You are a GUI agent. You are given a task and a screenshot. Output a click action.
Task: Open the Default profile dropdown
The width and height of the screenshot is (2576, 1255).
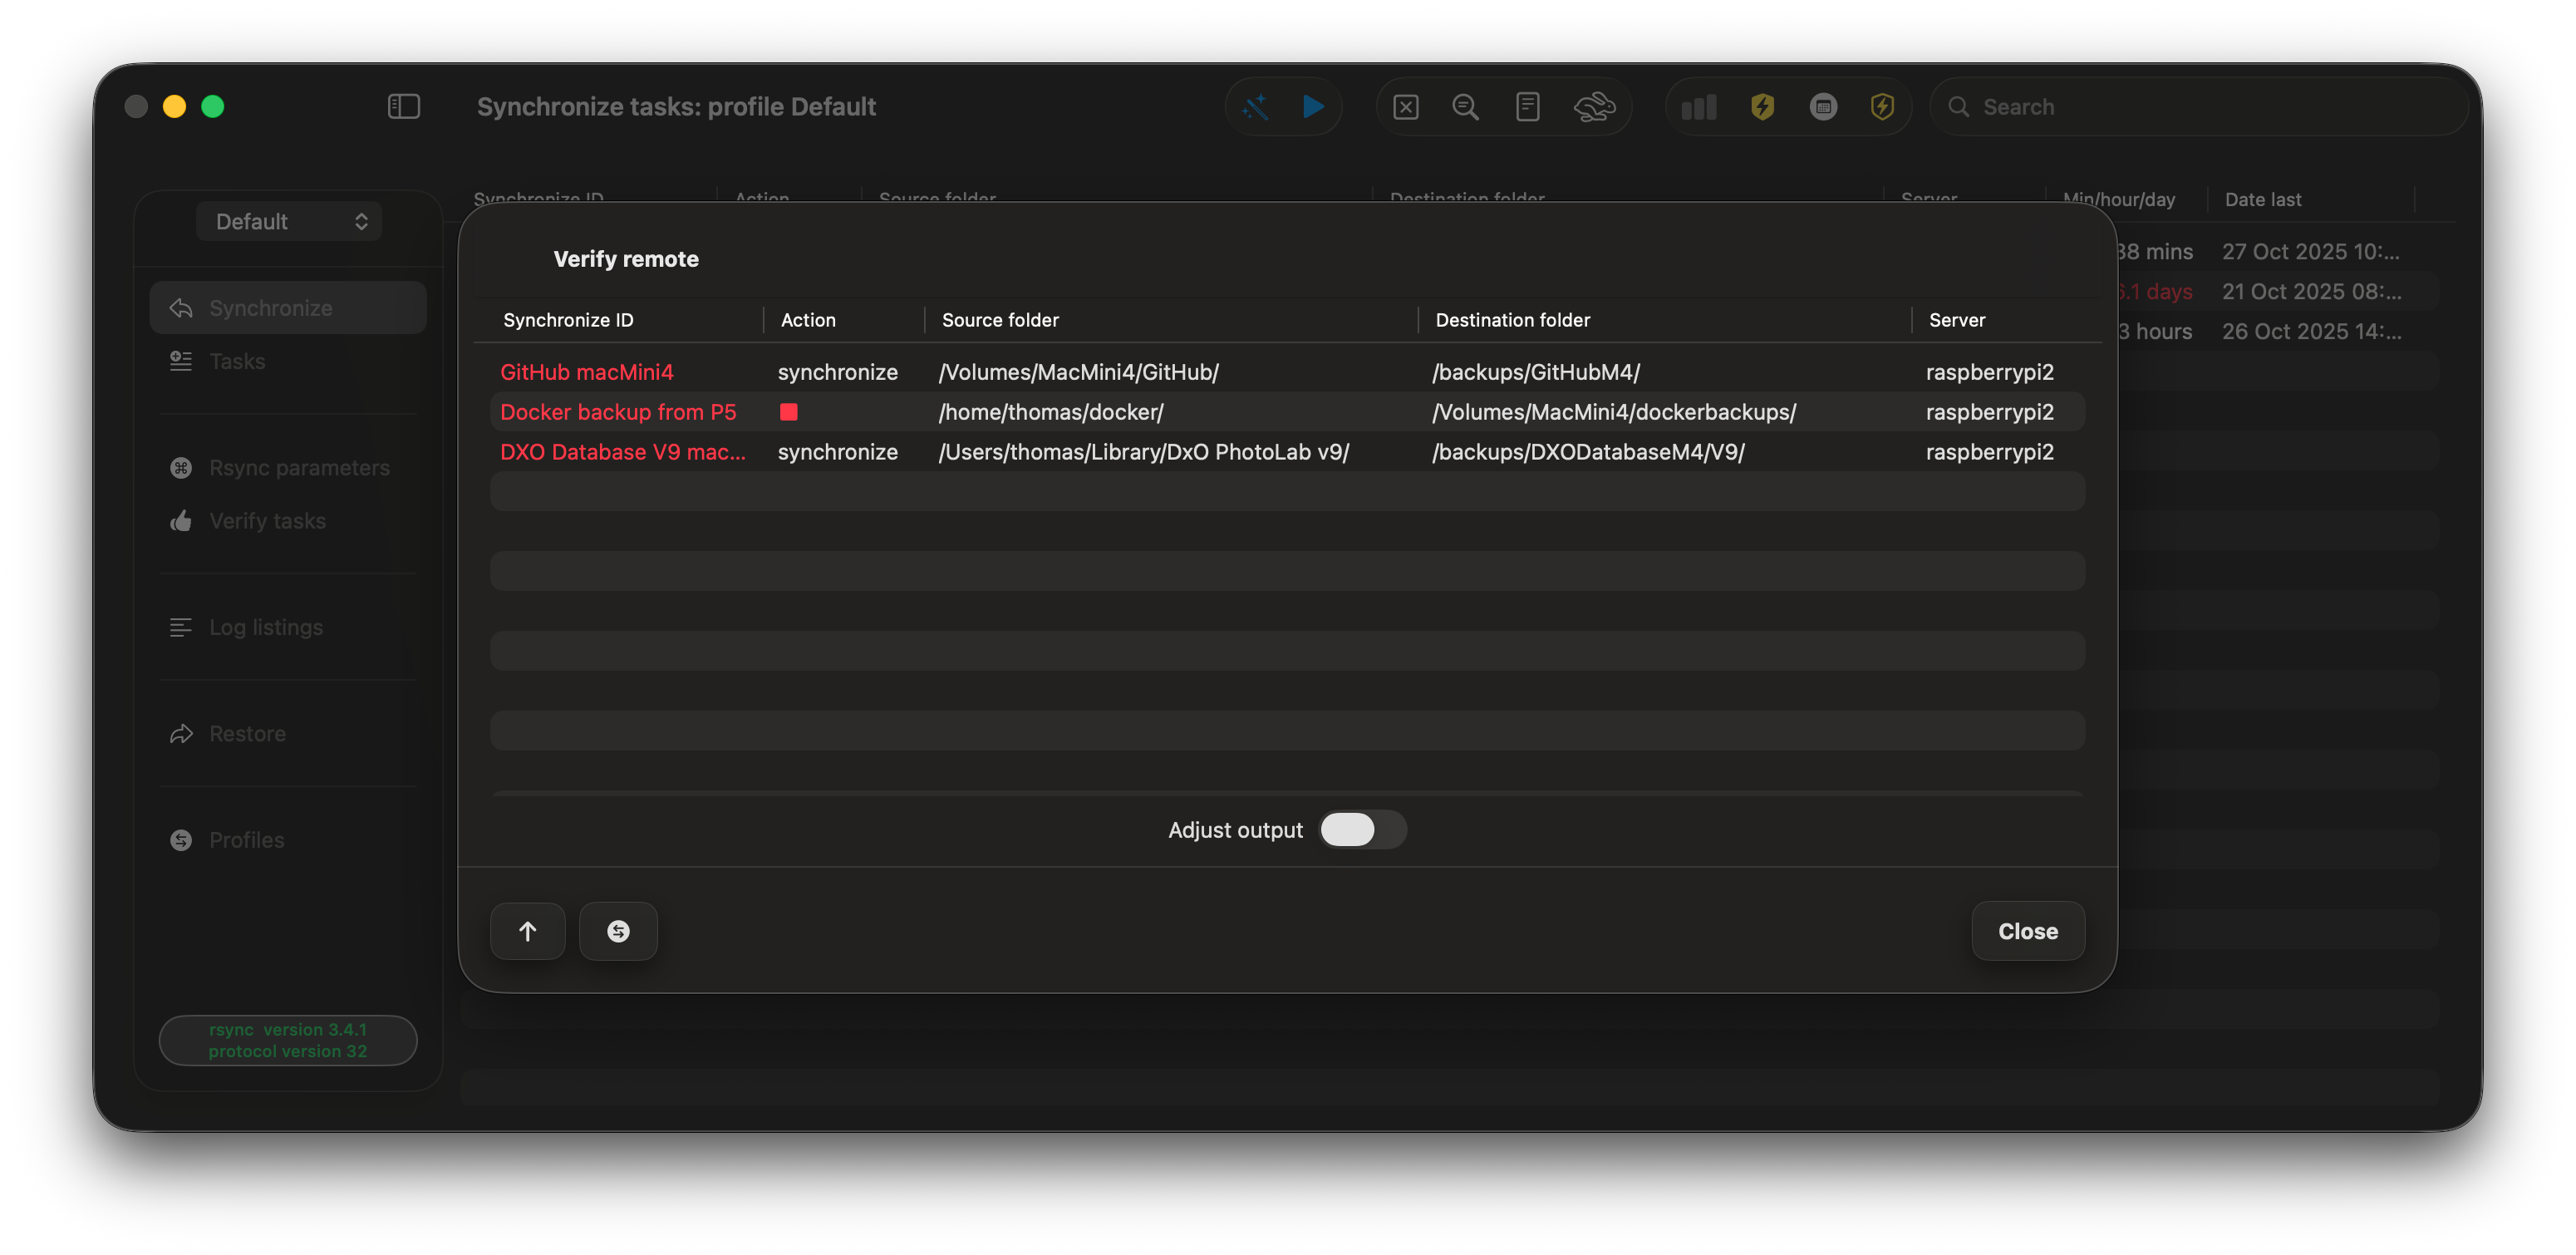289,221
